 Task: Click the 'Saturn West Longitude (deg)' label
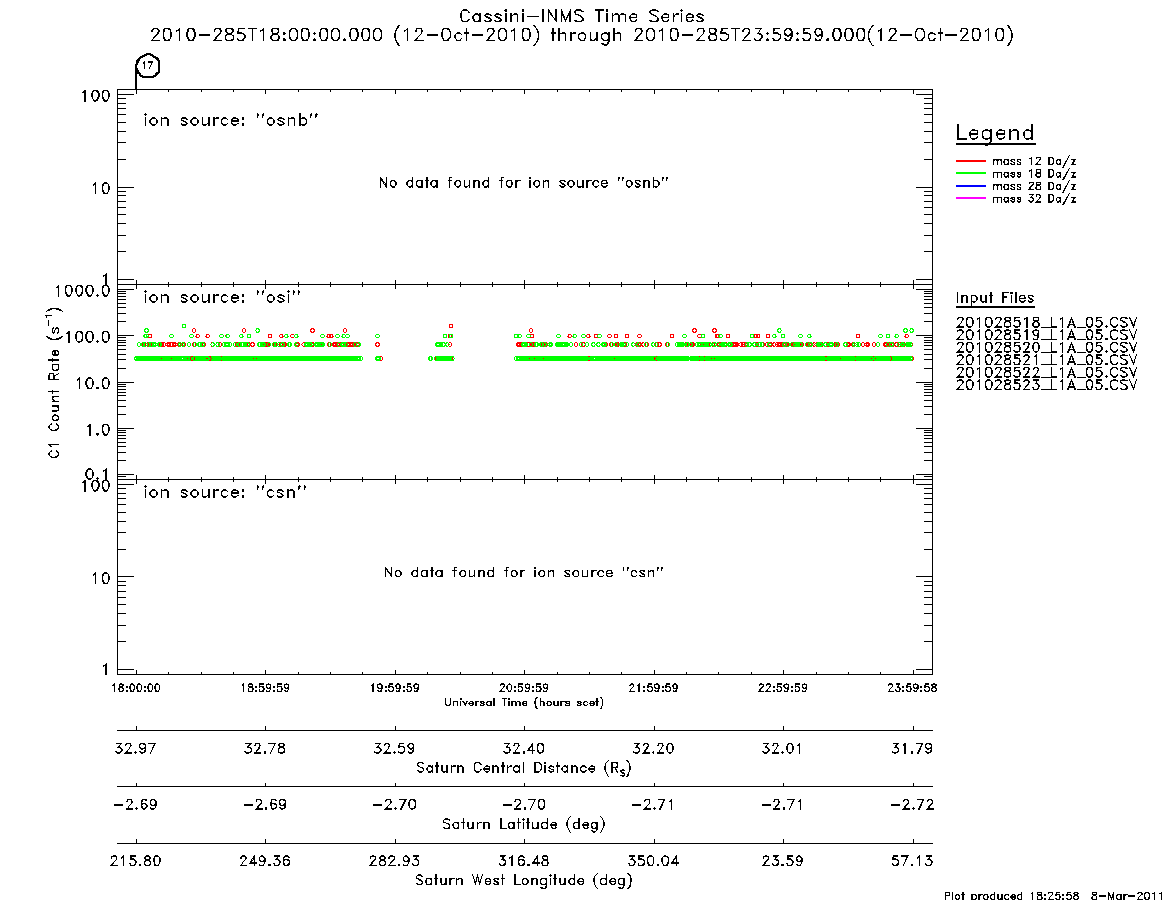524,881
